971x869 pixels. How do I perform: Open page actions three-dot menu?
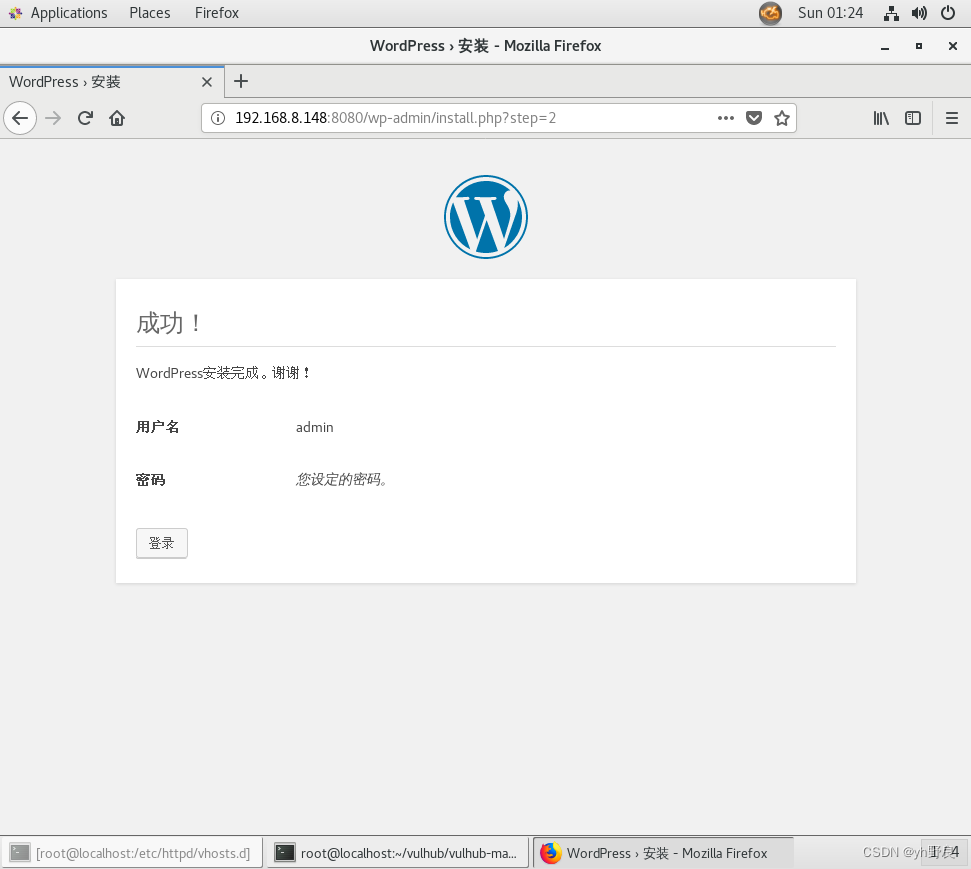coord(726,118)
